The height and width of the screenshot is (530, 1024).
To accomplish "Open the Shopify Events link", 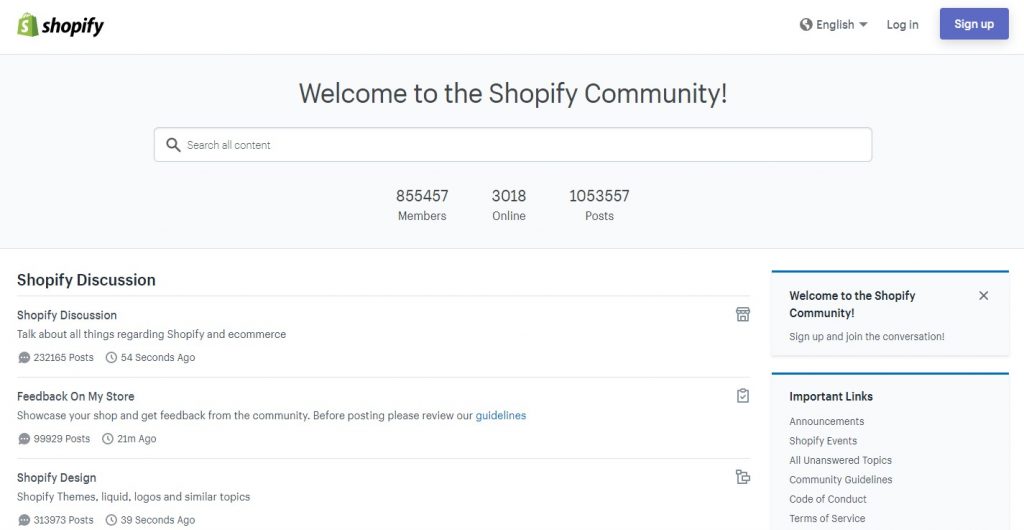I will click(x=823, y=441).
